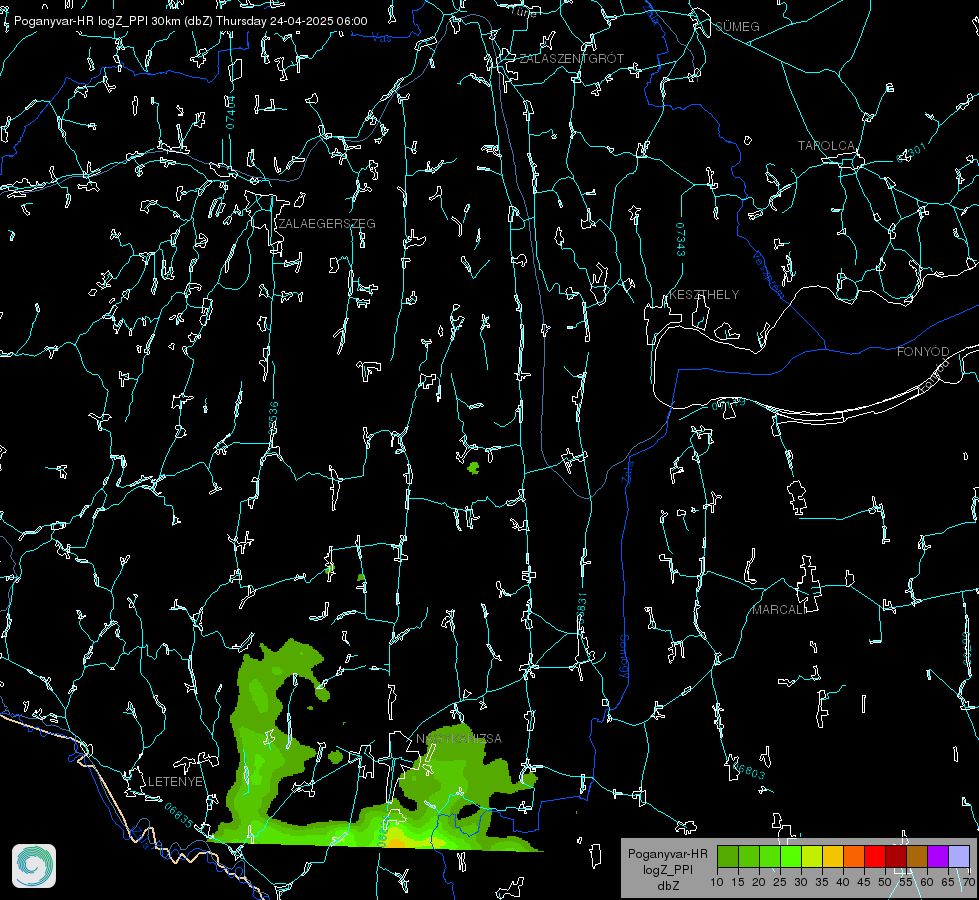This screenshot has height=900, width=979.
Task: Click the MARCALI town label
Action: coord(779,610)
